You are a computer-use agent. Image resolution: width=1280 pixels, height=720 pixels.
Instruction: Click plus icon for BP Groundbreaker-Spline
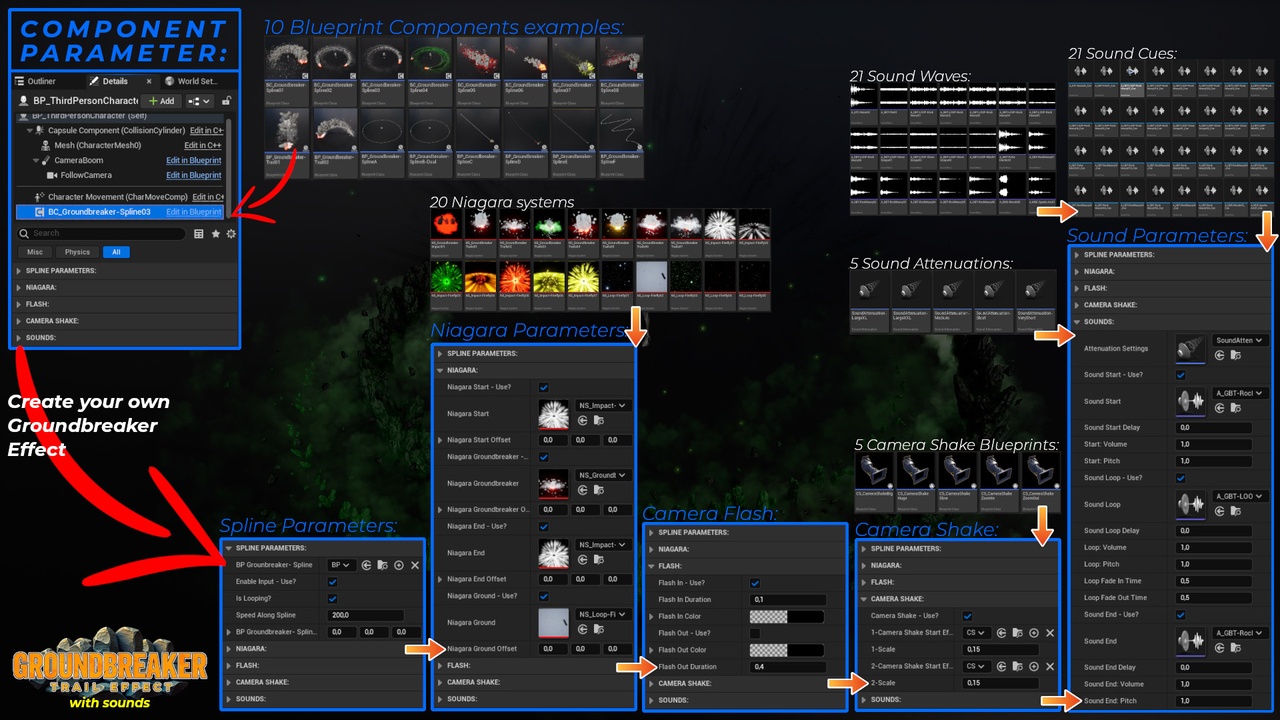[398, 565]
